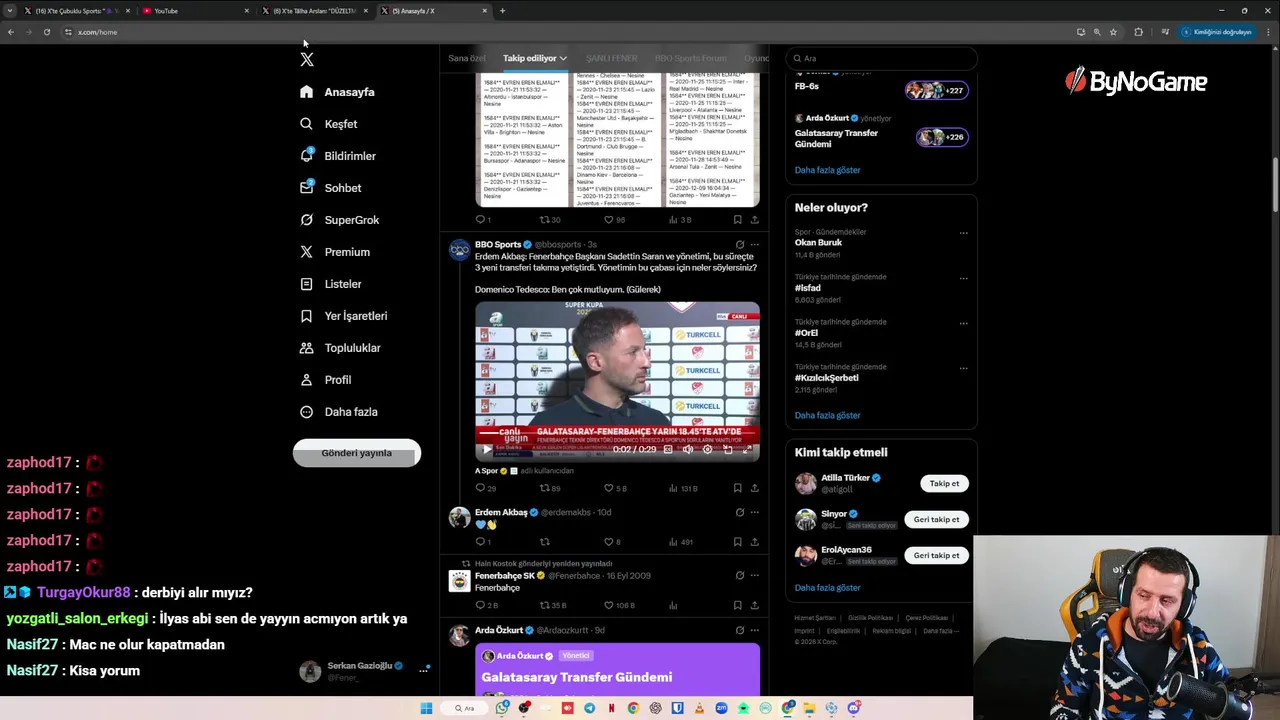Enter fullscreen on BBO Sports video
This screenshot has width=1280, height=720.
pyautogui.click(x=747, y=450)
